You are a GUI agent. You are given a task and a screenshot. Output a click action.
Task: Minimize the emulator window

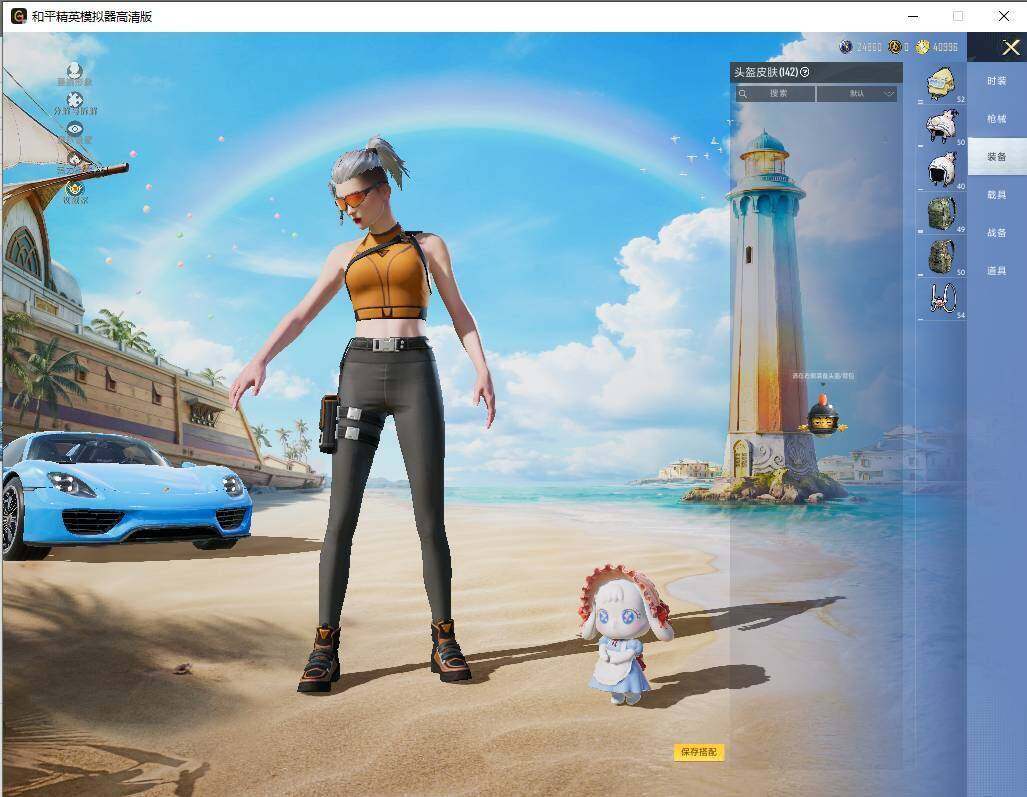913,16
